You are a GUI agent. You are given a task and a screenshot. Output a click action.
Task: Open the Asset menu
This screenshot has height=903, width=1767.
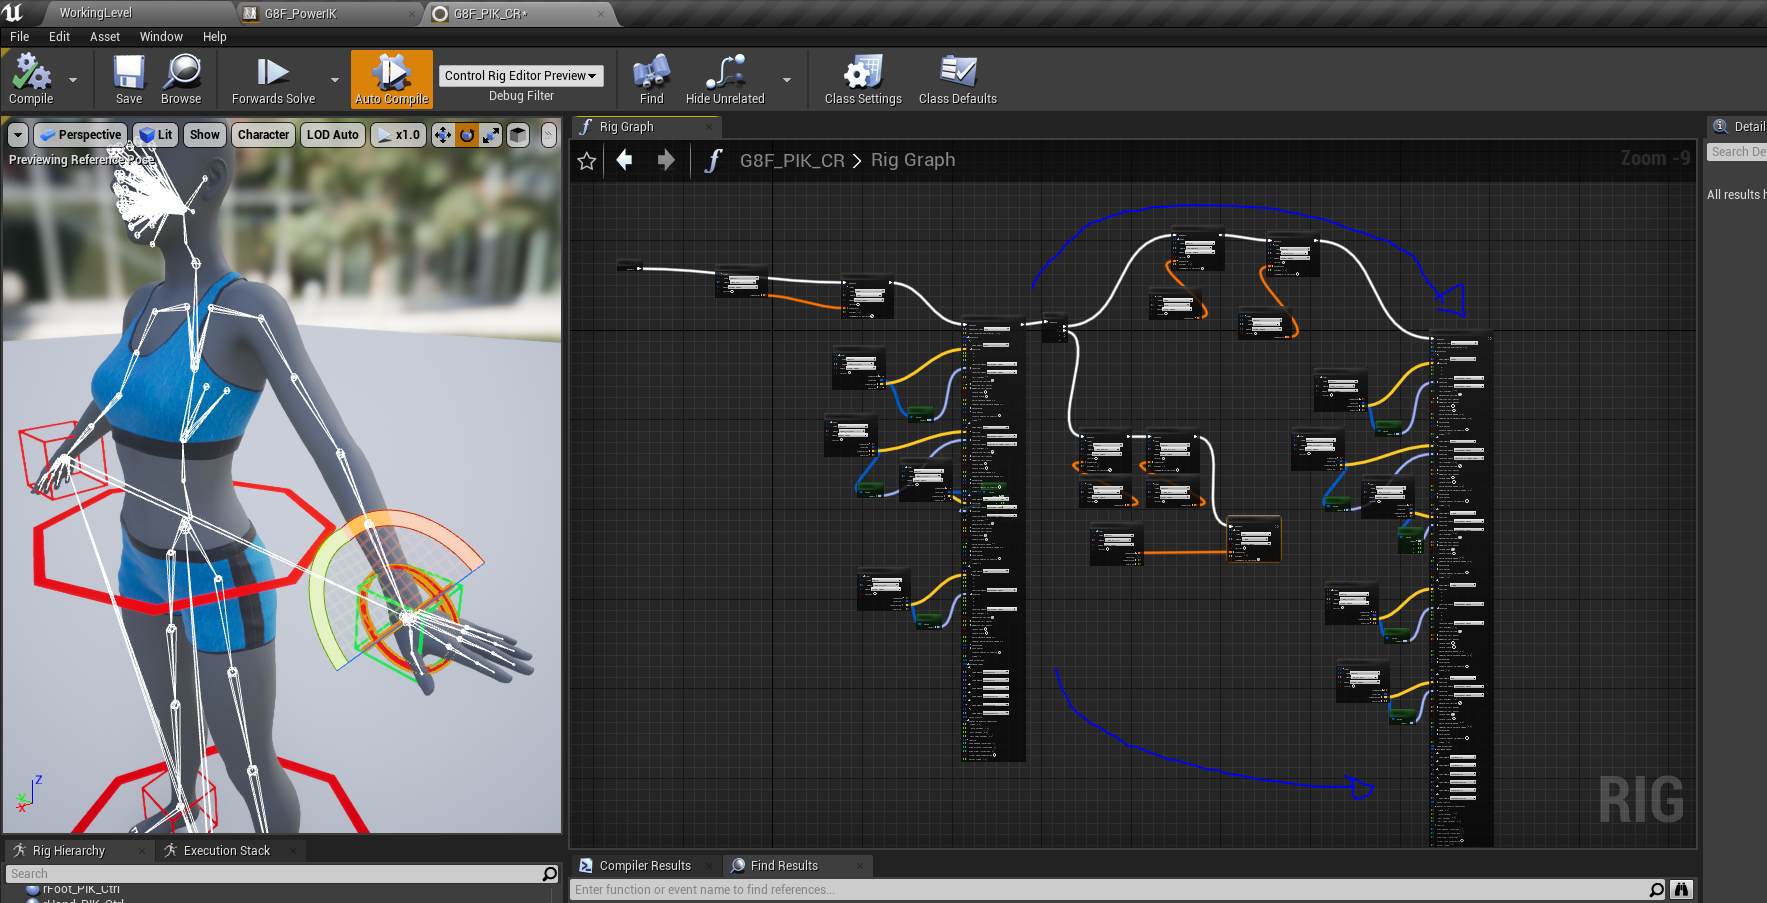pyautogui.click(x=104, y=37)
